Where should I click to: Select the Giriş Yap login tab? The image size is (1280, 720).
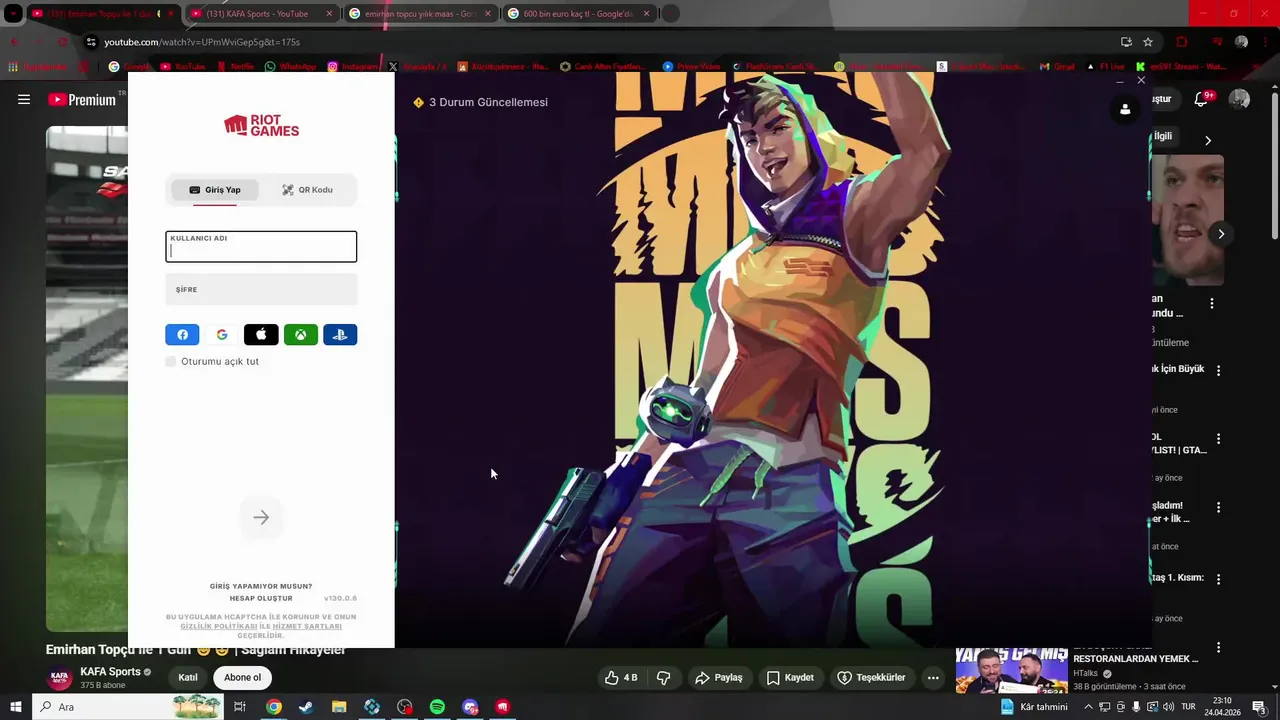(x=215, y=190)
